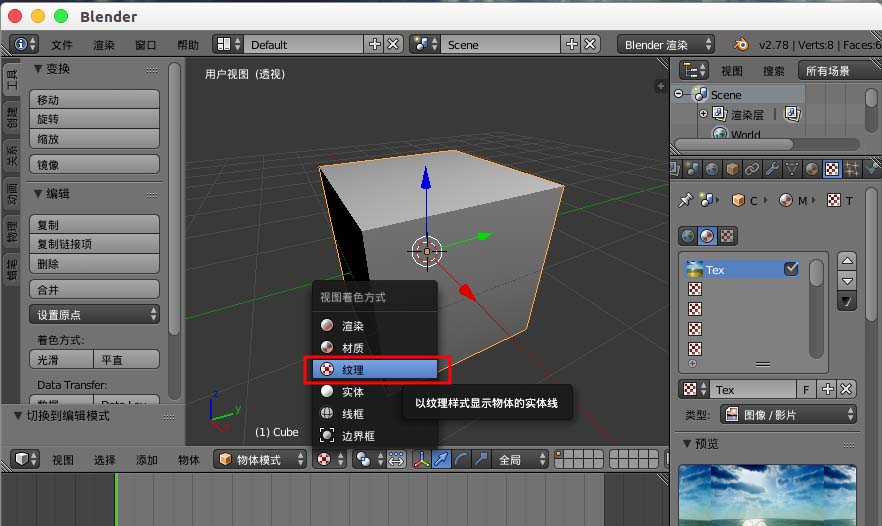The width and height of the screenshot is (882, 526).
Task: Collapse the 变换 panel
Action: pyautogui.click(x=38, y=69)
